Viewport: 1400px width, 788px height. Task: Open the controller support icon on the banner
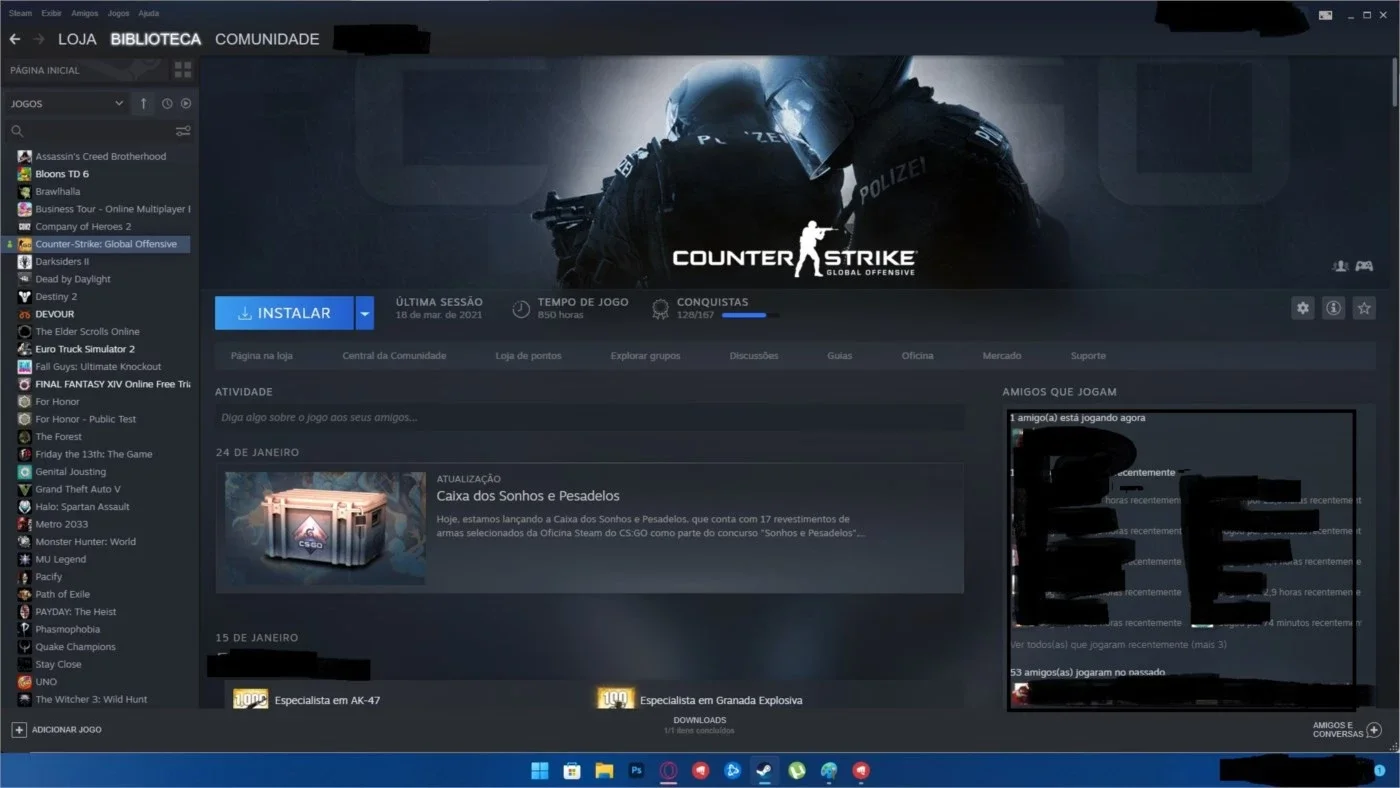coord(1364,266)
